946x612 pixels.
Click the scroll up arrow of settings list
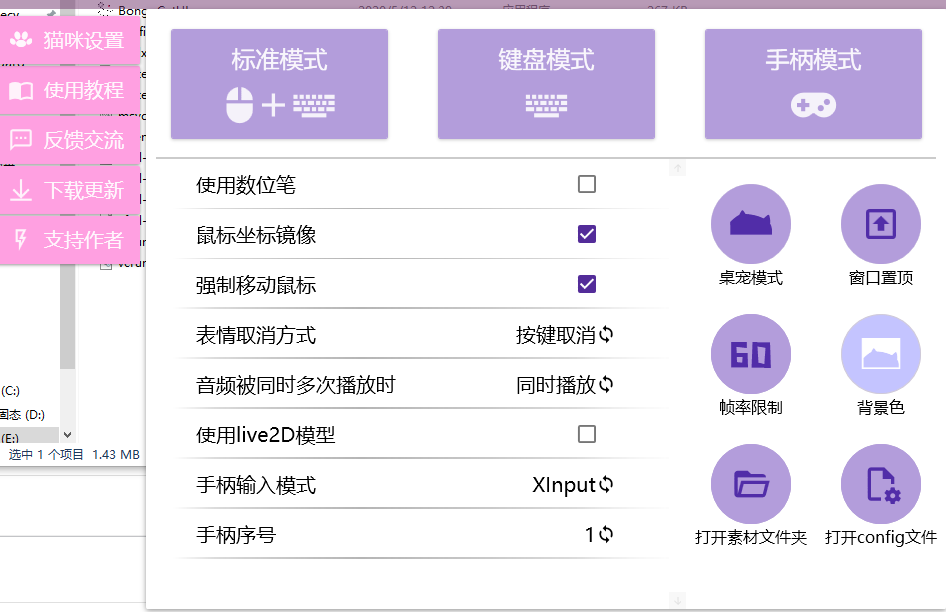pos(678,168)
